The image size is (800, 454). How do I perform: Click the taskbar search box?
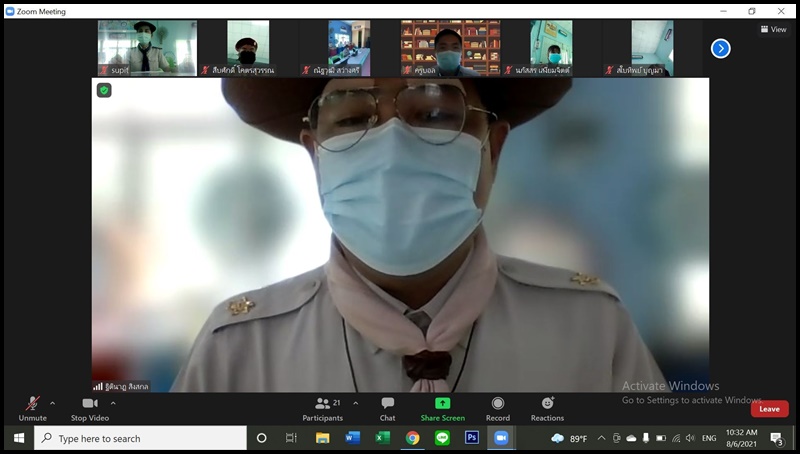pyautogui.click(x=140, y=438)
